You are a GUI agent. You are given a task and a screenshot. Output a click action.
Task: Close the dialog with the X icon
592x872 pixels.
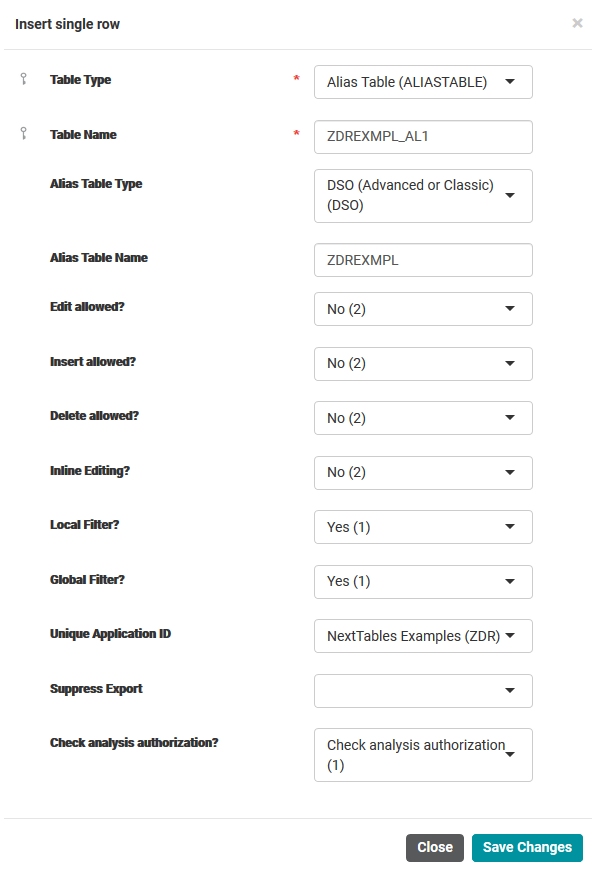(578, 23)
